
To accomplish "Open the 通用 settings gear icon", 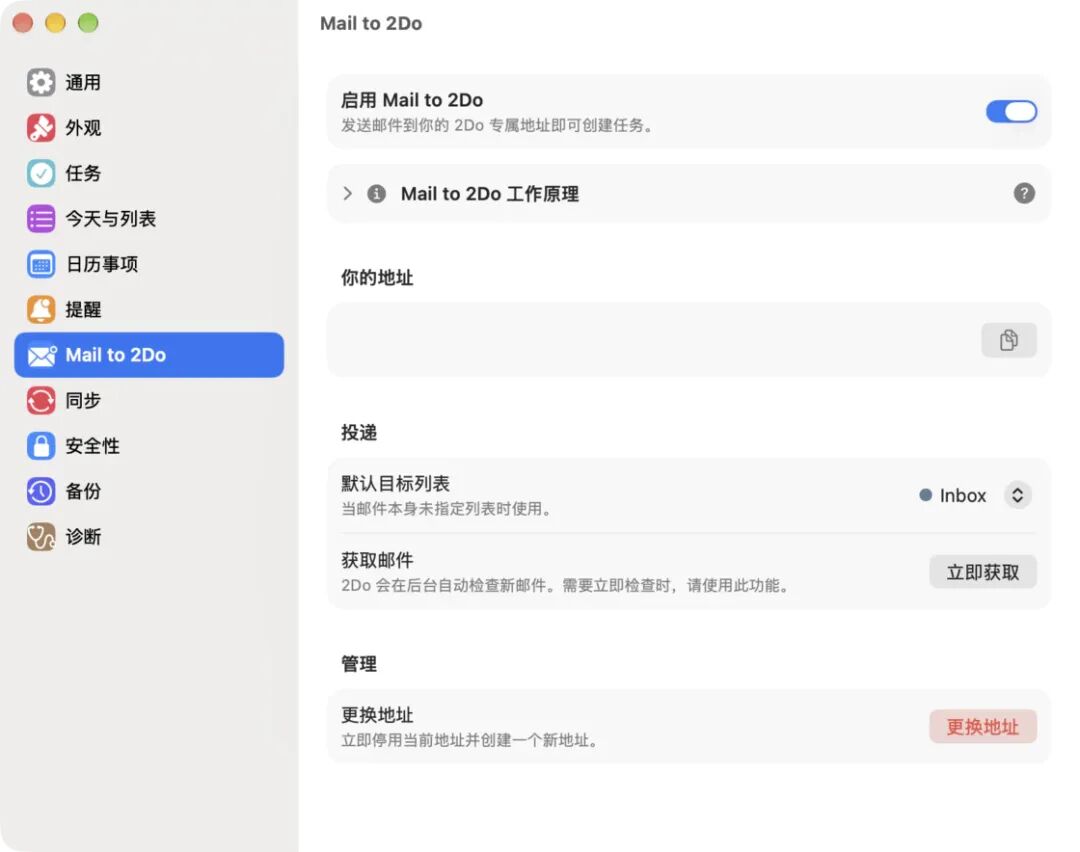I will click(x=41, y=83).
